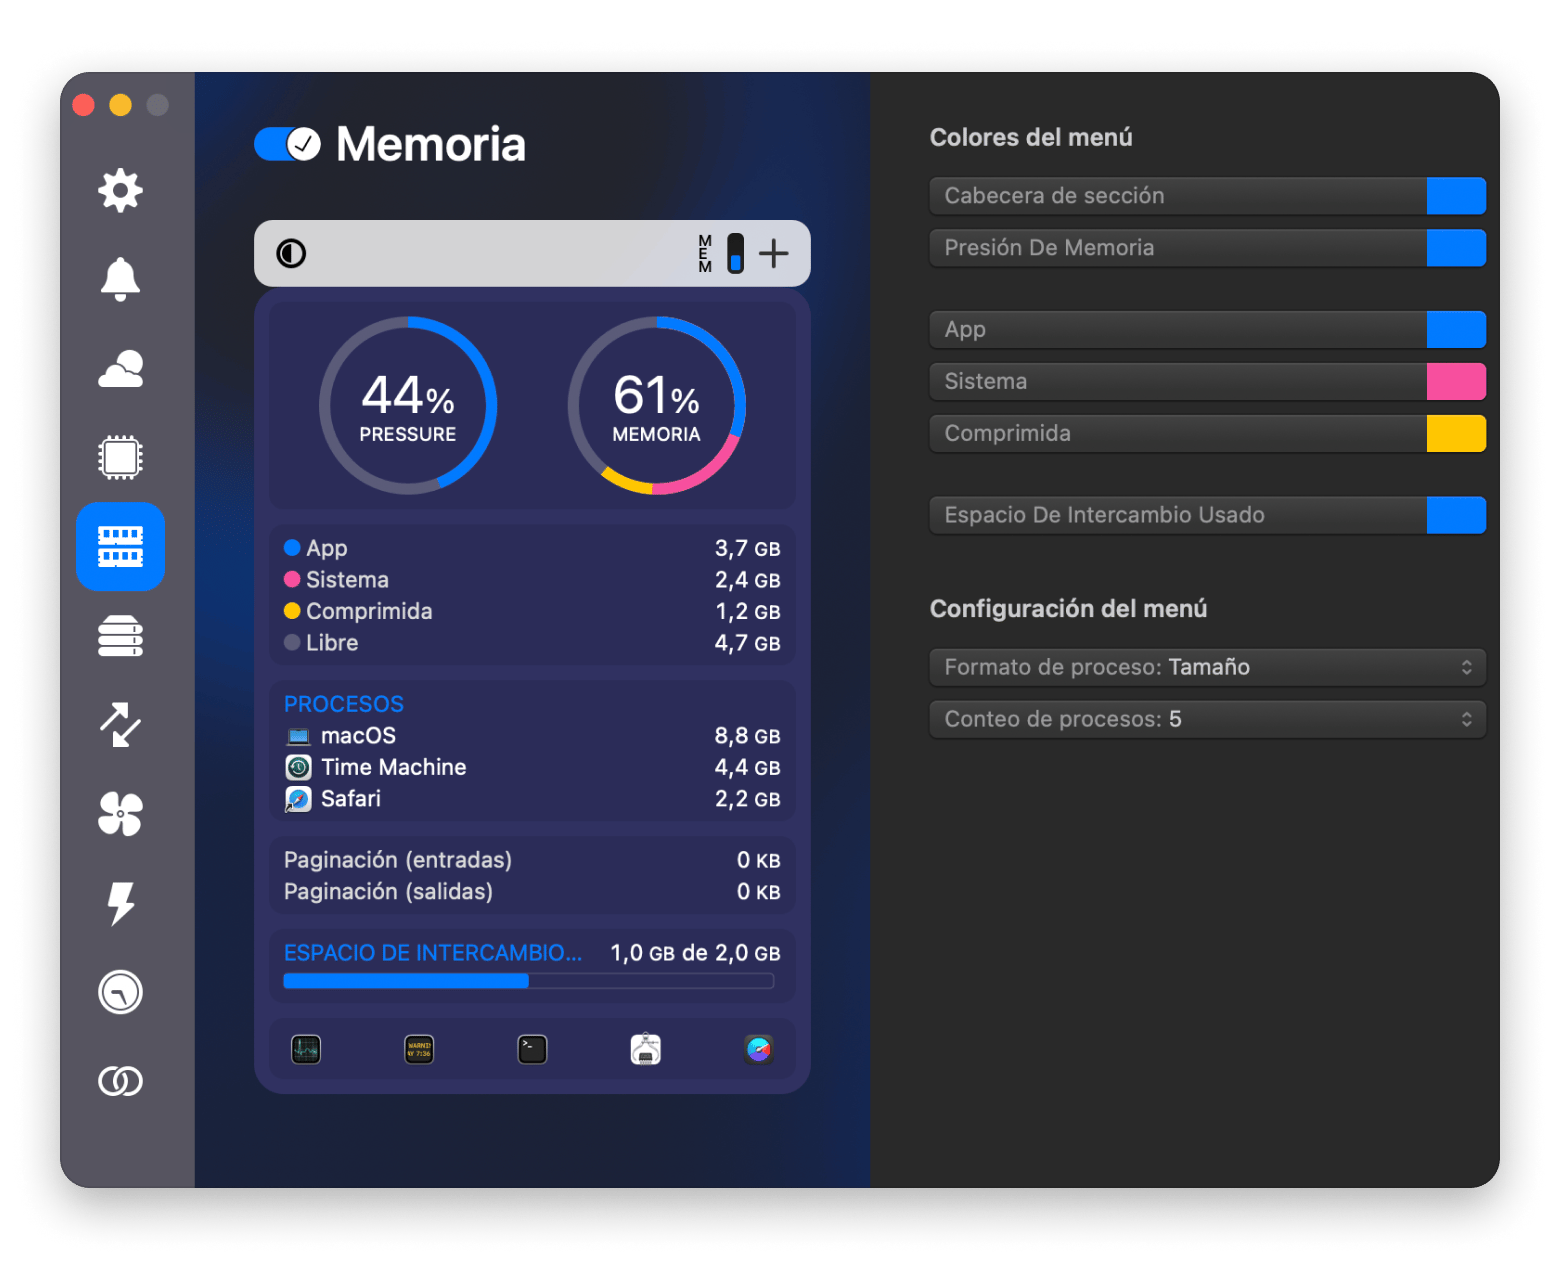This screenshot has height=1268, width=1560.
Task: Select the Memory tab in the sidebar
Action: (x=120, y=547)
